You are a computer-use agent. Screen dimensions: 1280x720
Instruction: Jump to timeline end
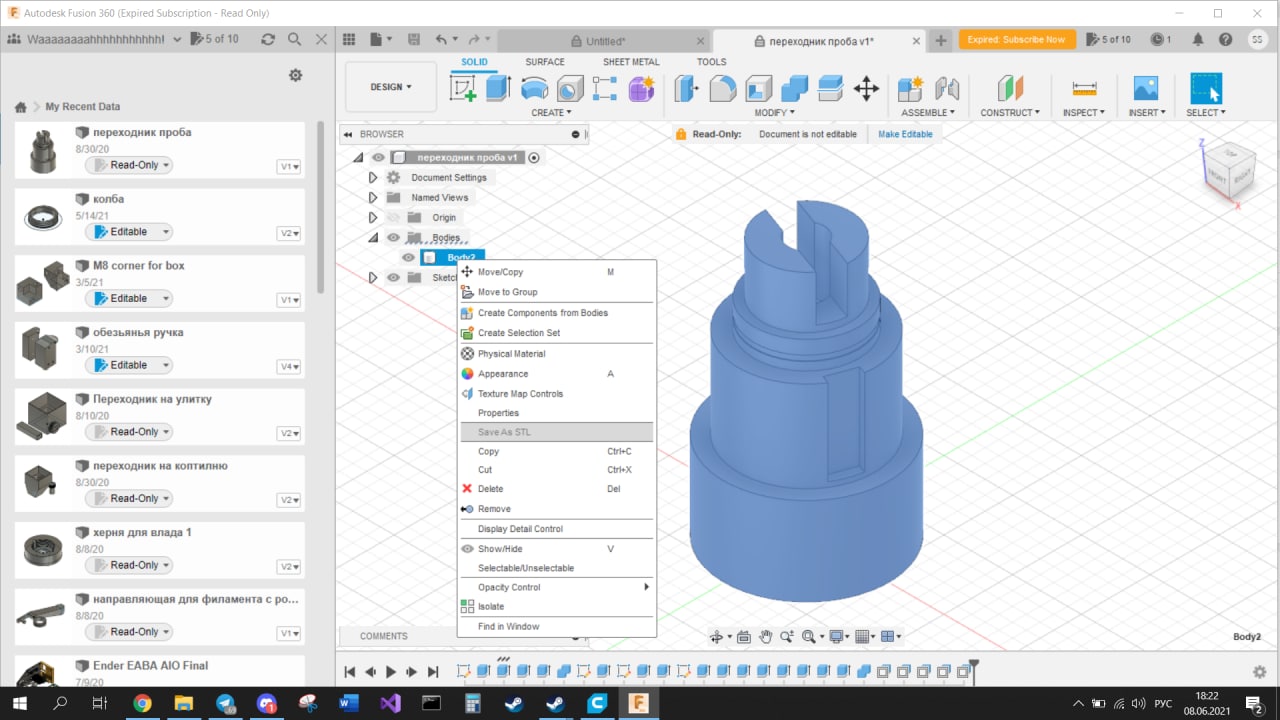432,672
